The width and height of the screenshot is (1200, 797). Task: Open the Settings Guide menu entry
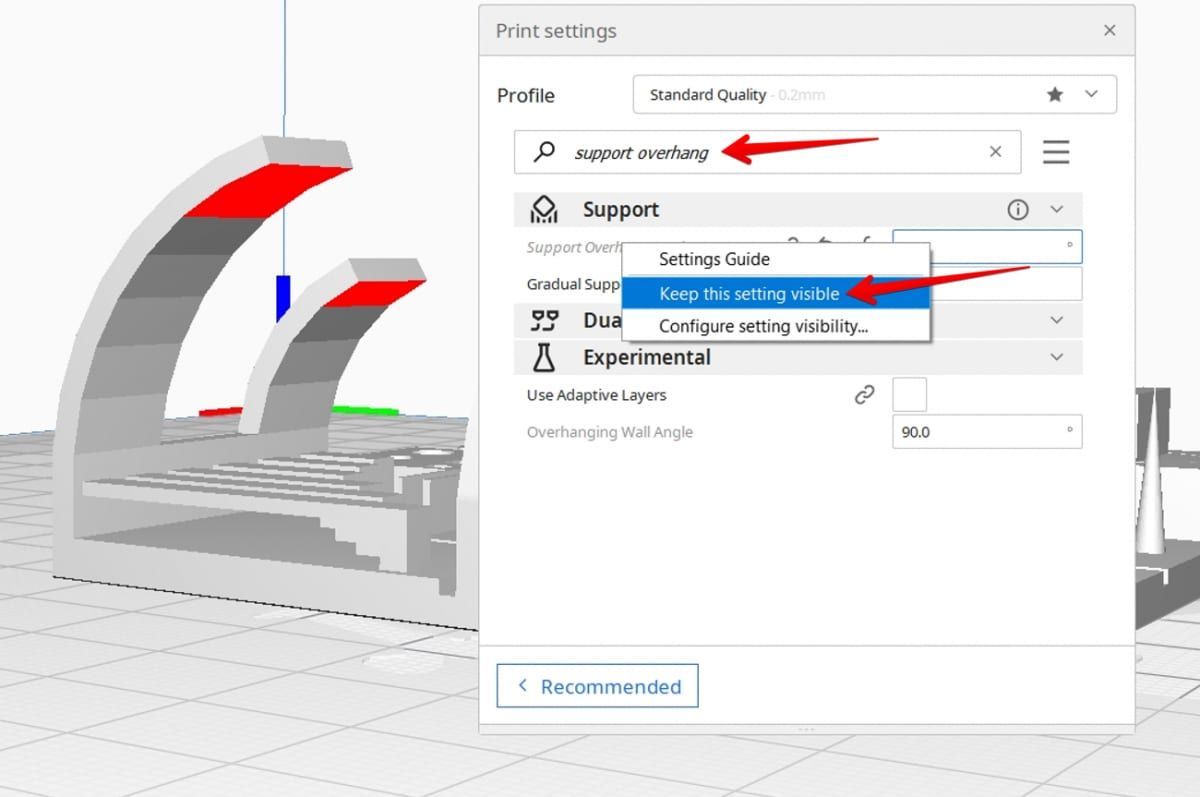(x=714, y=259)
